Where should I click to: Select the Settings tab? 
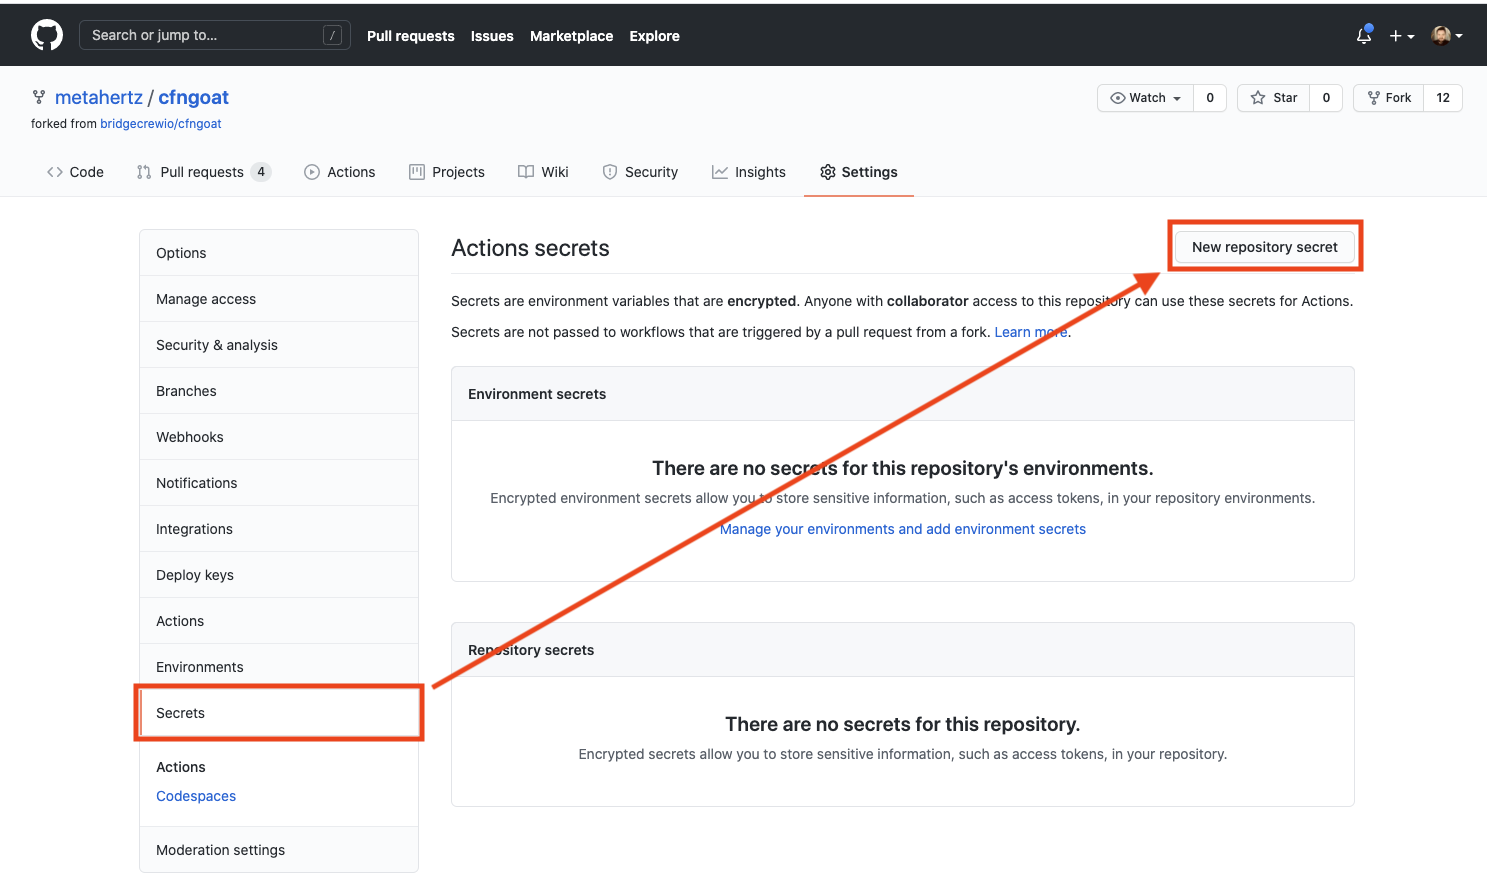click(x=859, y=172)
